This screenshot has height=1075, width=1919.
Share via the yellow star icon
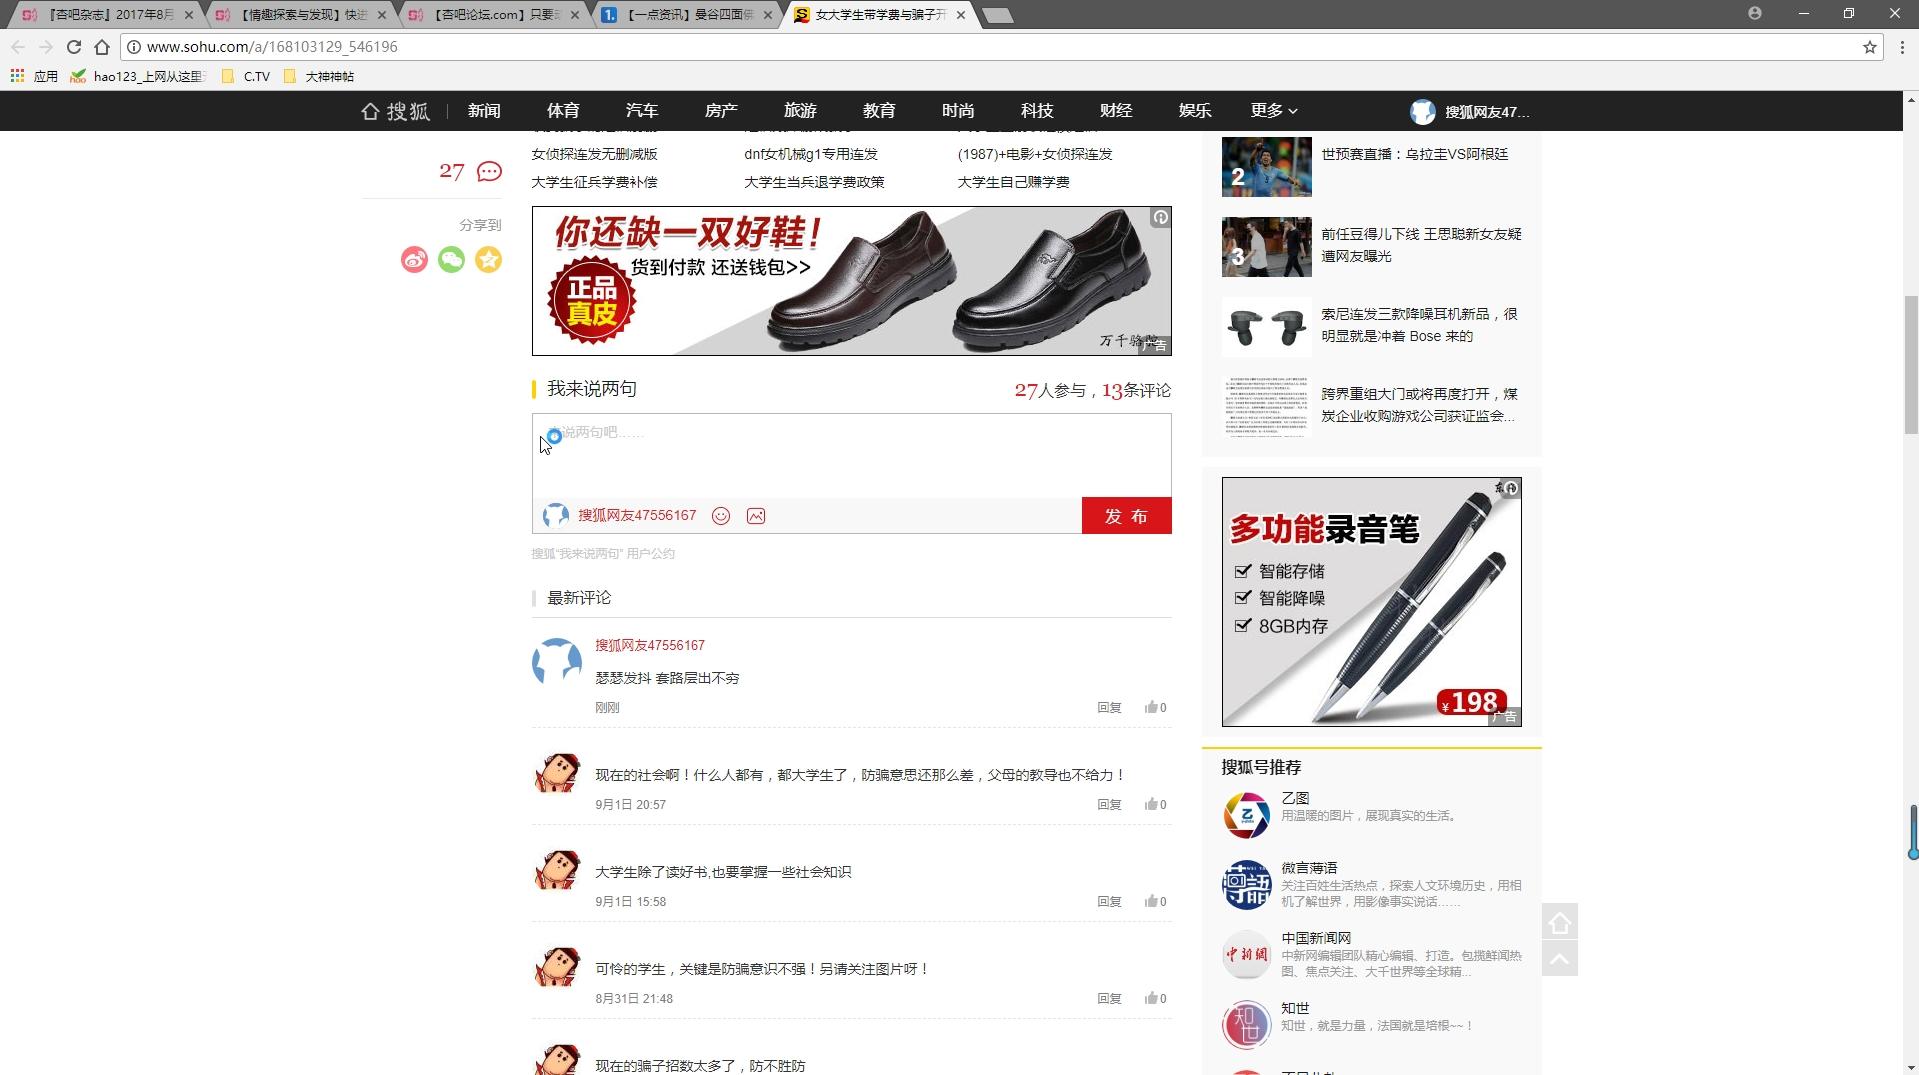[488, 260]
